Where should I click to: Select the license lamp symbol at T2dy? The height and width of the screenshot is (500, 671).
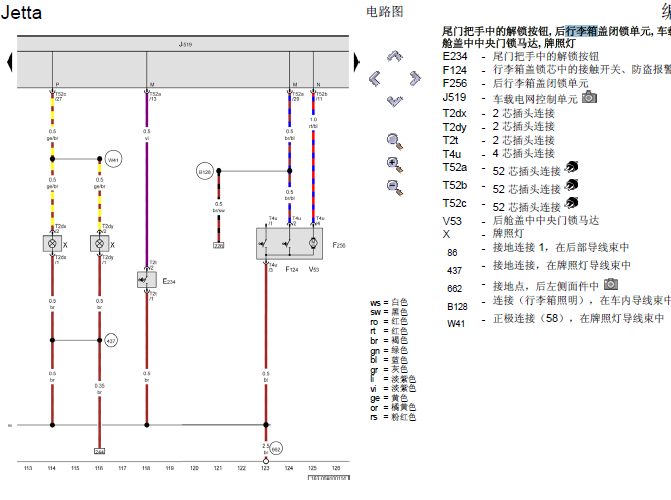click(x=99, y=244)
